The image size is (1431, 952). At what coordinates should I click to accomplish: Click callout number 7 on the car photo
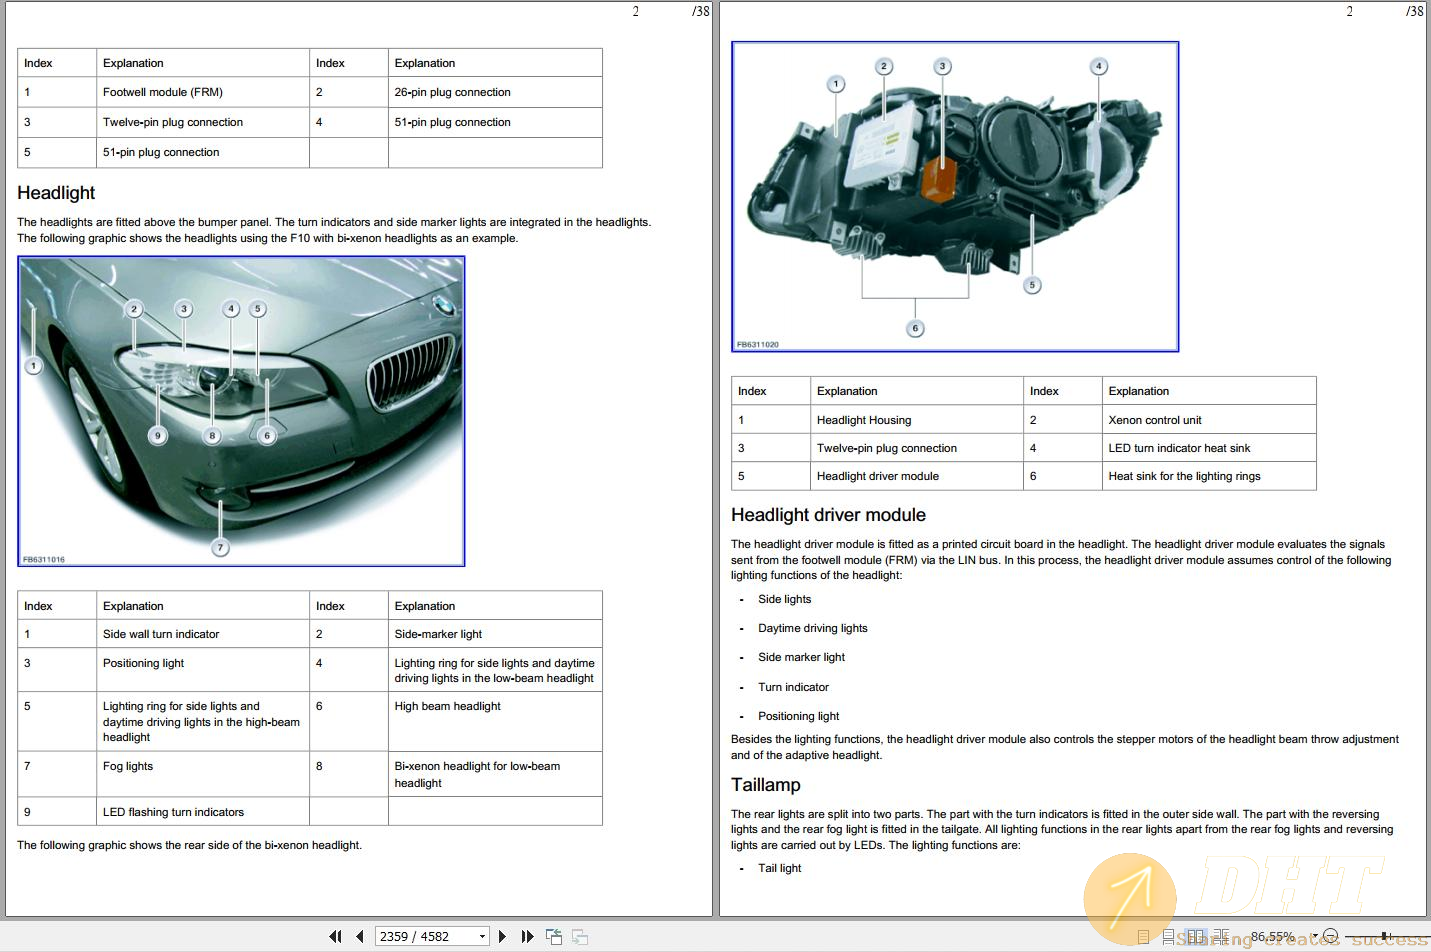221,547
